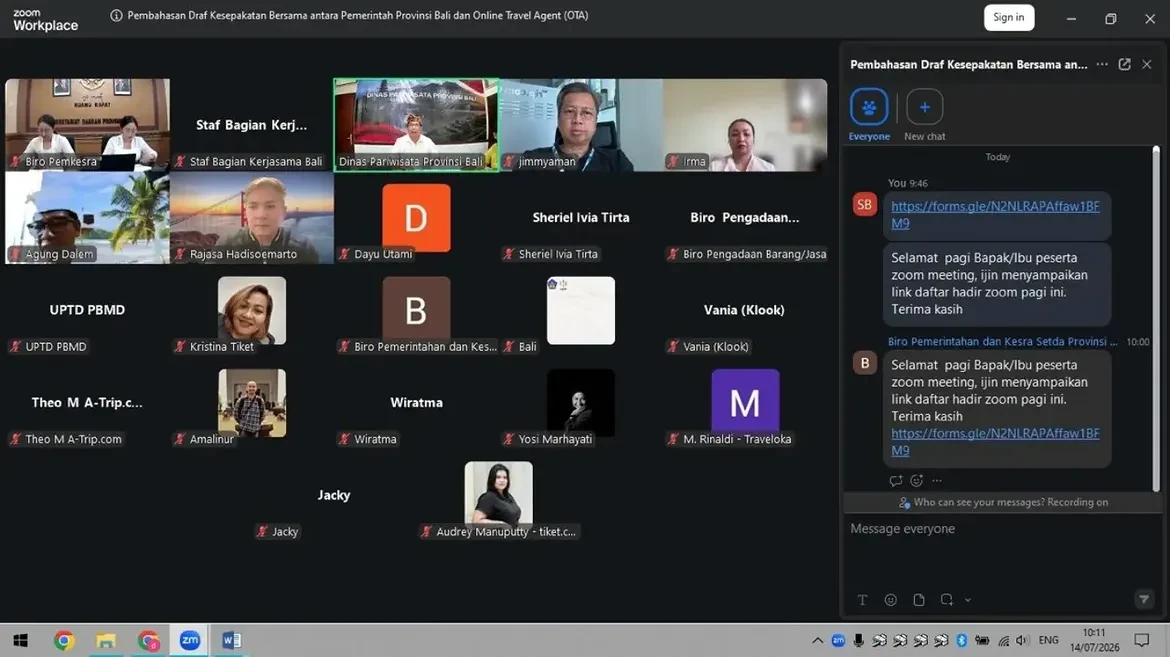This screenshot has width=1170, height=657.
Task: Open more options in the chat panel header
Action: pyautogui.click(x=1102, y=64)
